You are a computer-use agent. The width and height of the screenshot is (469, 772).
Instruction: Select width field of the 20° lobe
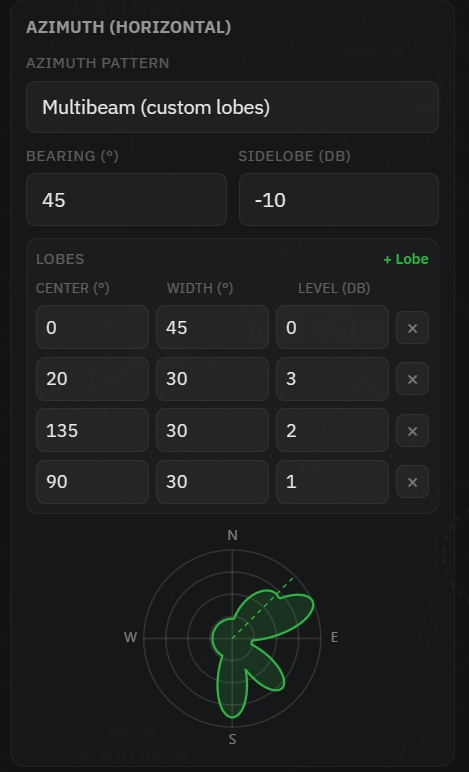(x=212, y=379)
